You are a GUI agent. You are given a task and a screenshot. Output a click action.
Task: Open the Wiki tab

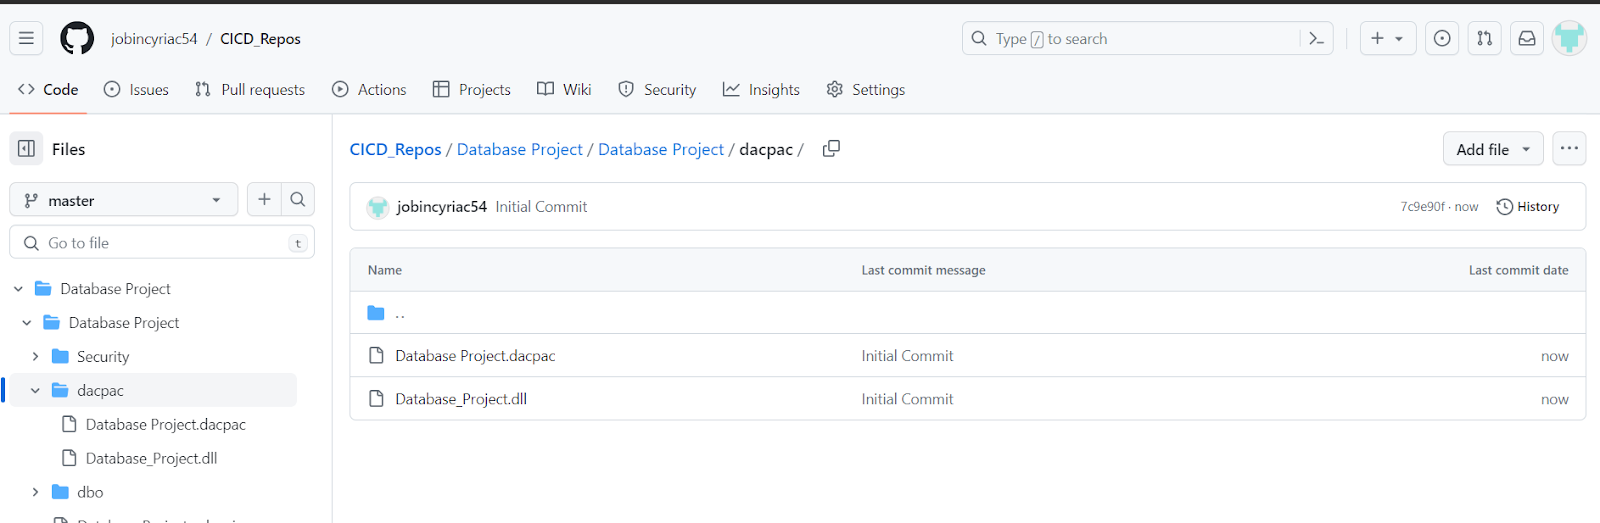coord(564,89)
